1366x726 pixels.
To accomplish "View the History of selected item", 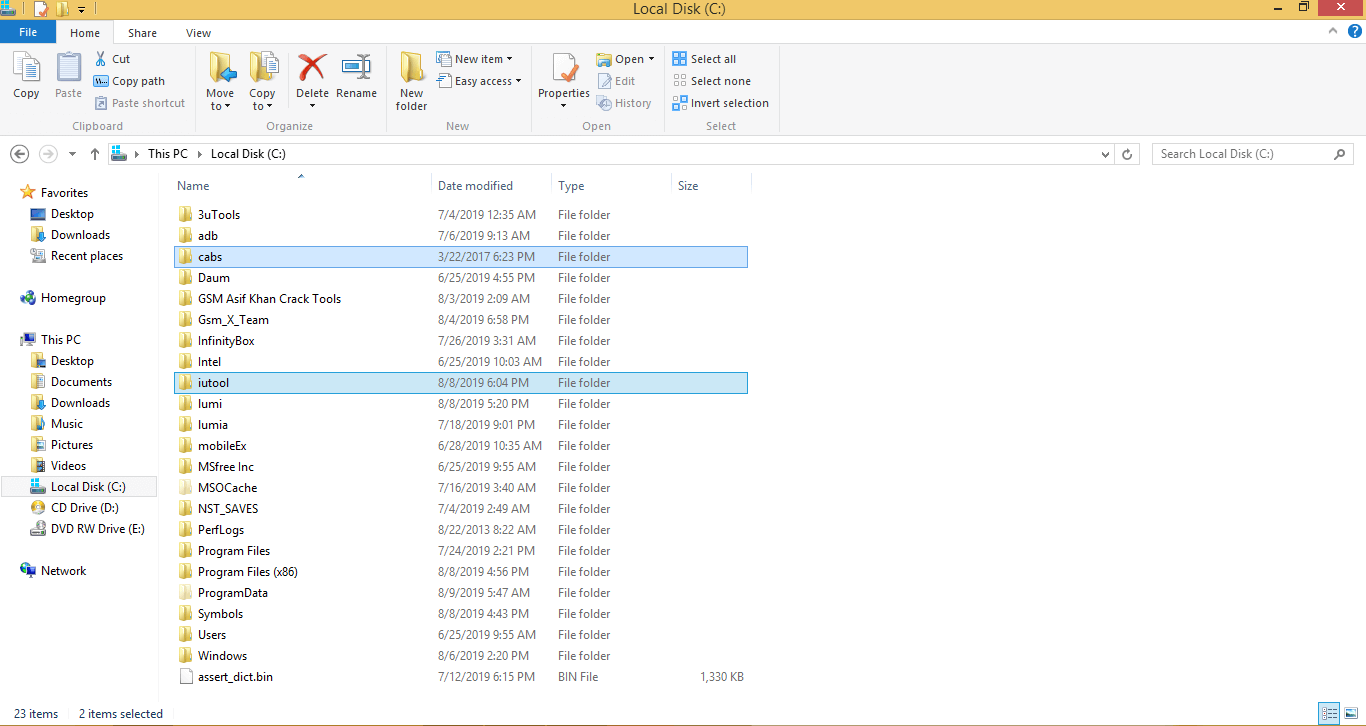I will click(624, 102).
